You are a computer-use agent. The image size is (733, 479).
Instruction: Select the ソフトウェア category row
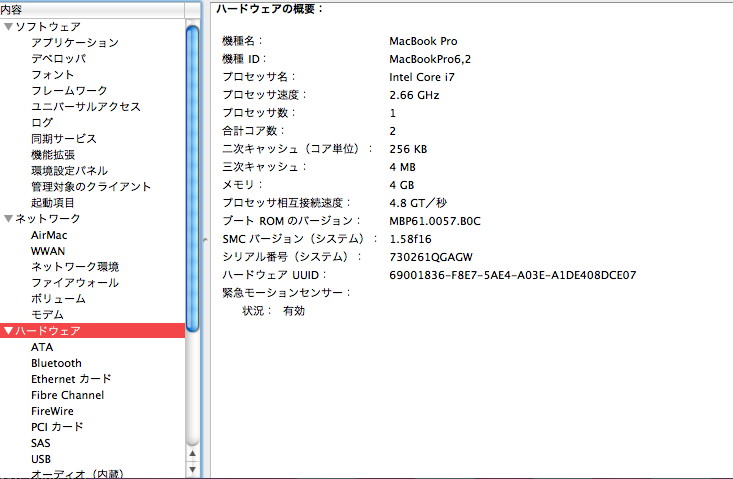click(93, 27)
